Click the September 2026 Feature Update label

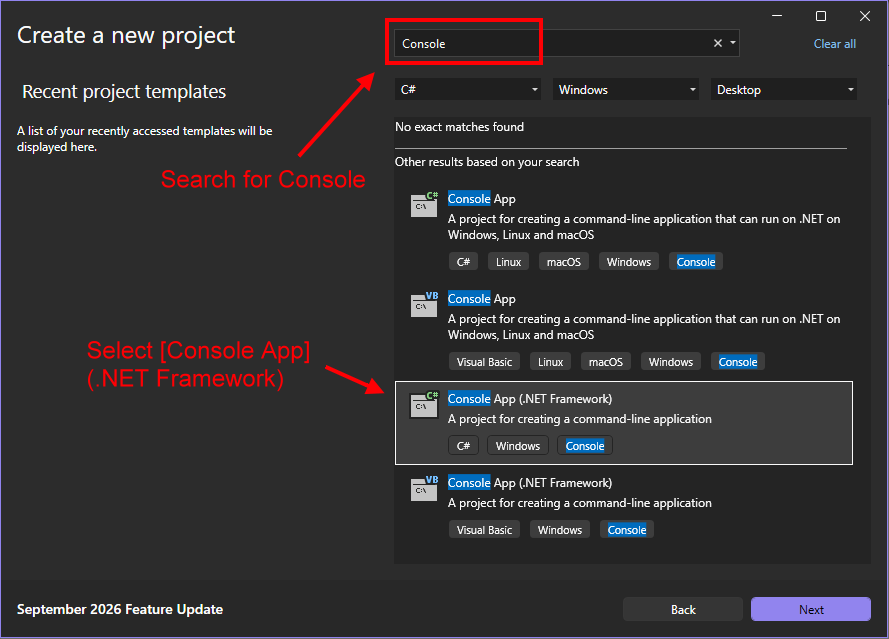120,610
